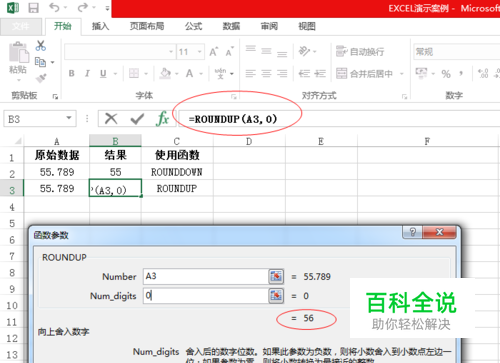Apply comma thousands separator style
Viewport: 500px width, 363px height.
461,73
